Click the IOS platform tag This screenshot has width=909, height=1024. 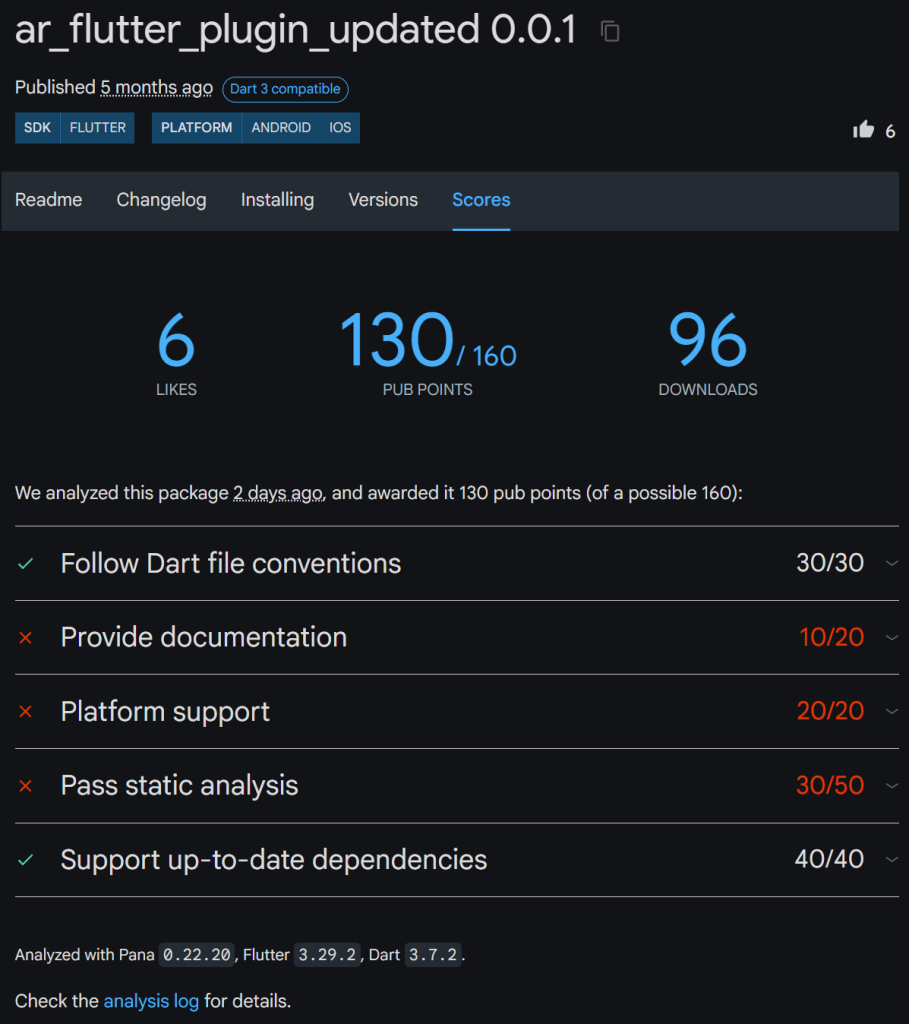[340, 127]
